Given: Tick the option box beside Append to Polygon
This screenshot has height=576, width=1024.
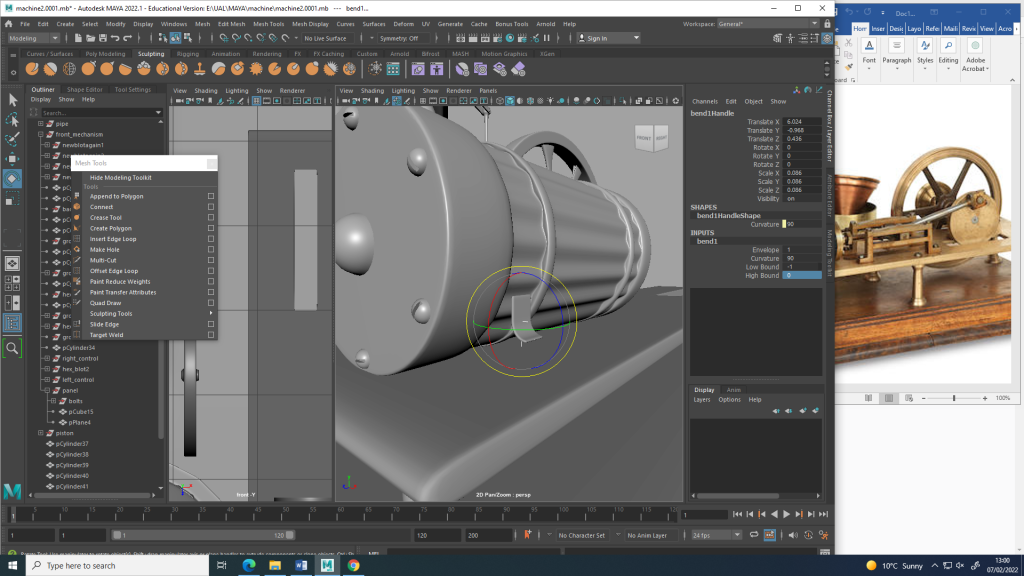Looking at the screenshot, I should 211,196.
